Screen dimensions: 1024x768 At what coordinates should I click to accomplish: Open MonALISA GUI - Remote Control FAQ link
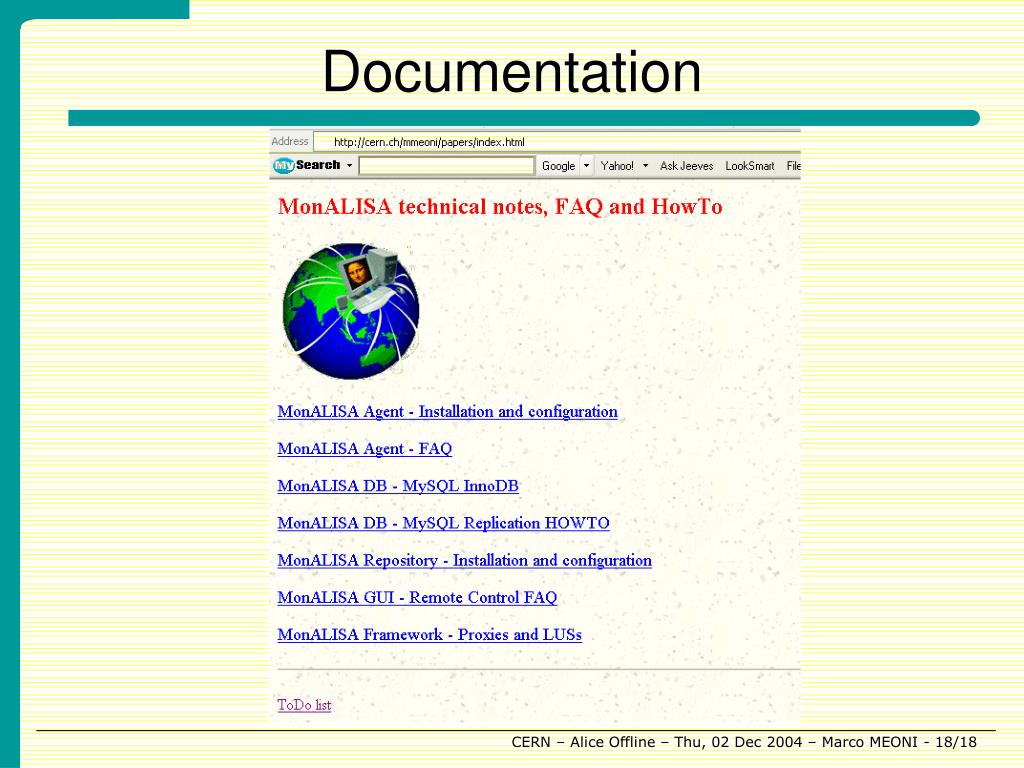(417, 598)
